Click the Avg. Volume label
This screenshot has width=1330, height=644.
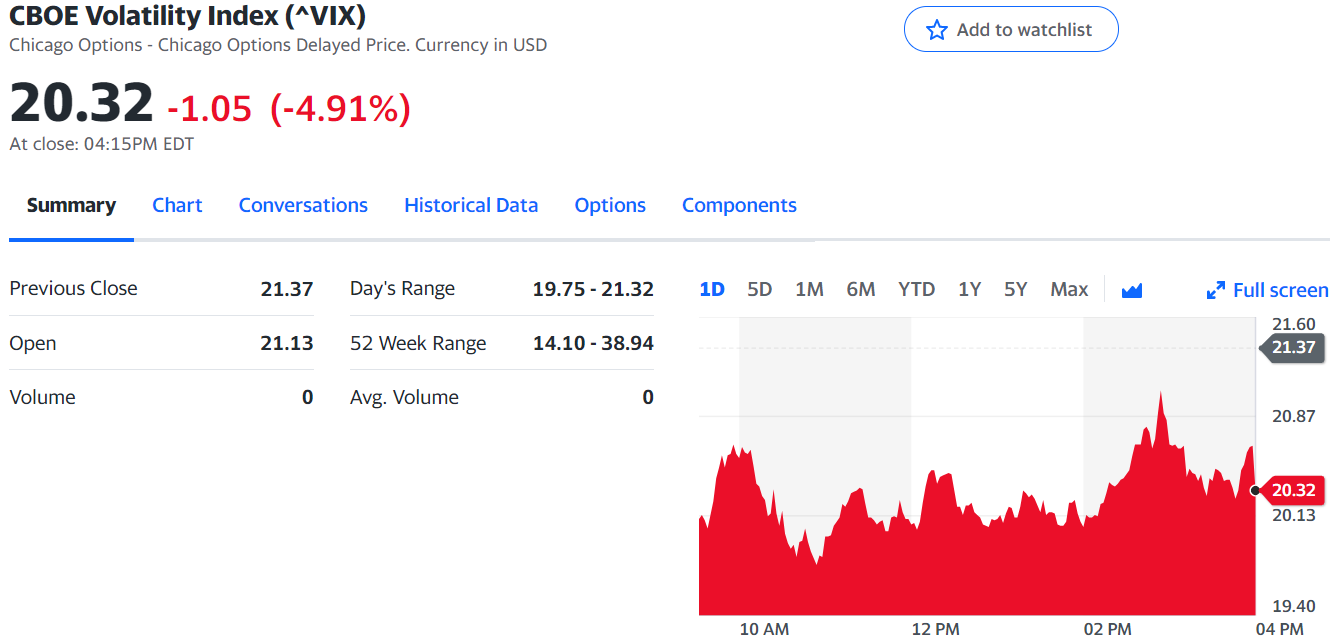[x=404, y=397]
